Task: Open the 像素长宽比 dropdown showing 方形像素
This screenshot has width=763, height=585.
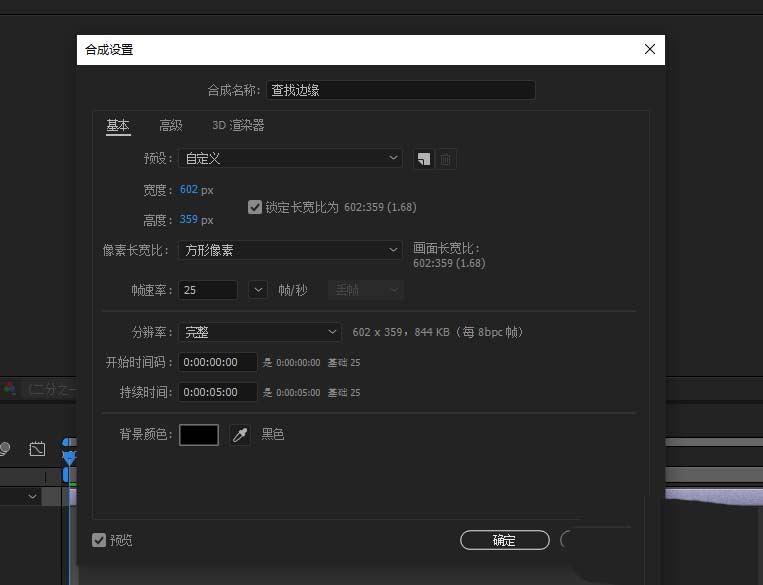Action: [291, 250]
